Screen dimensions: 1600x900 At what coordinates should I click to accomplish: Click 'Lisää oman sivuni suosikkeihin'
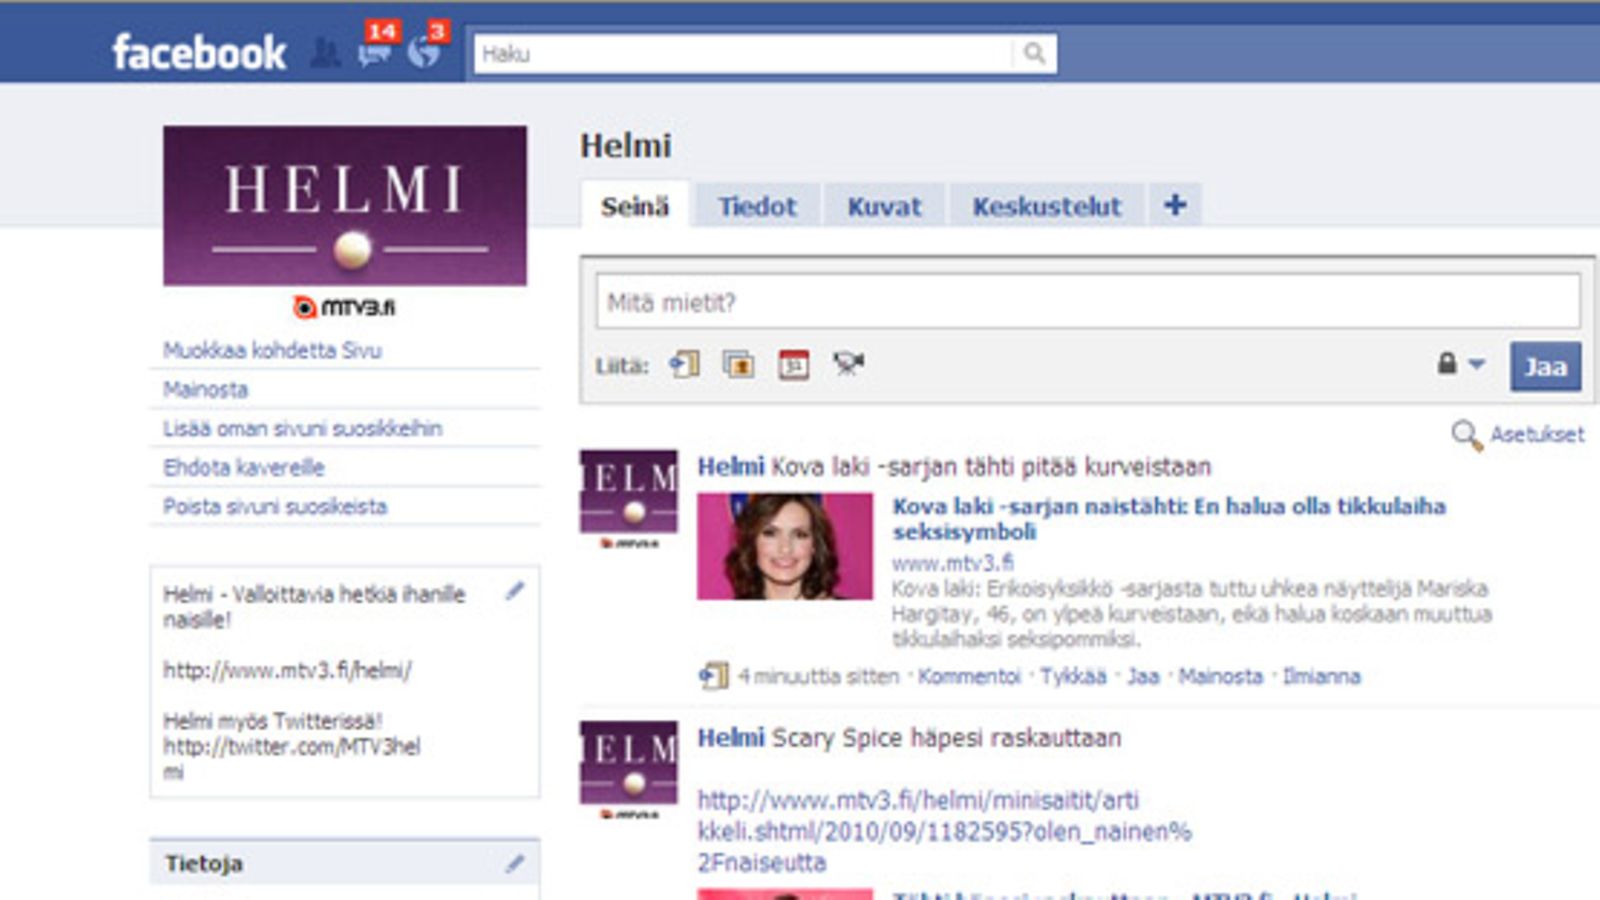pos(302,428)
